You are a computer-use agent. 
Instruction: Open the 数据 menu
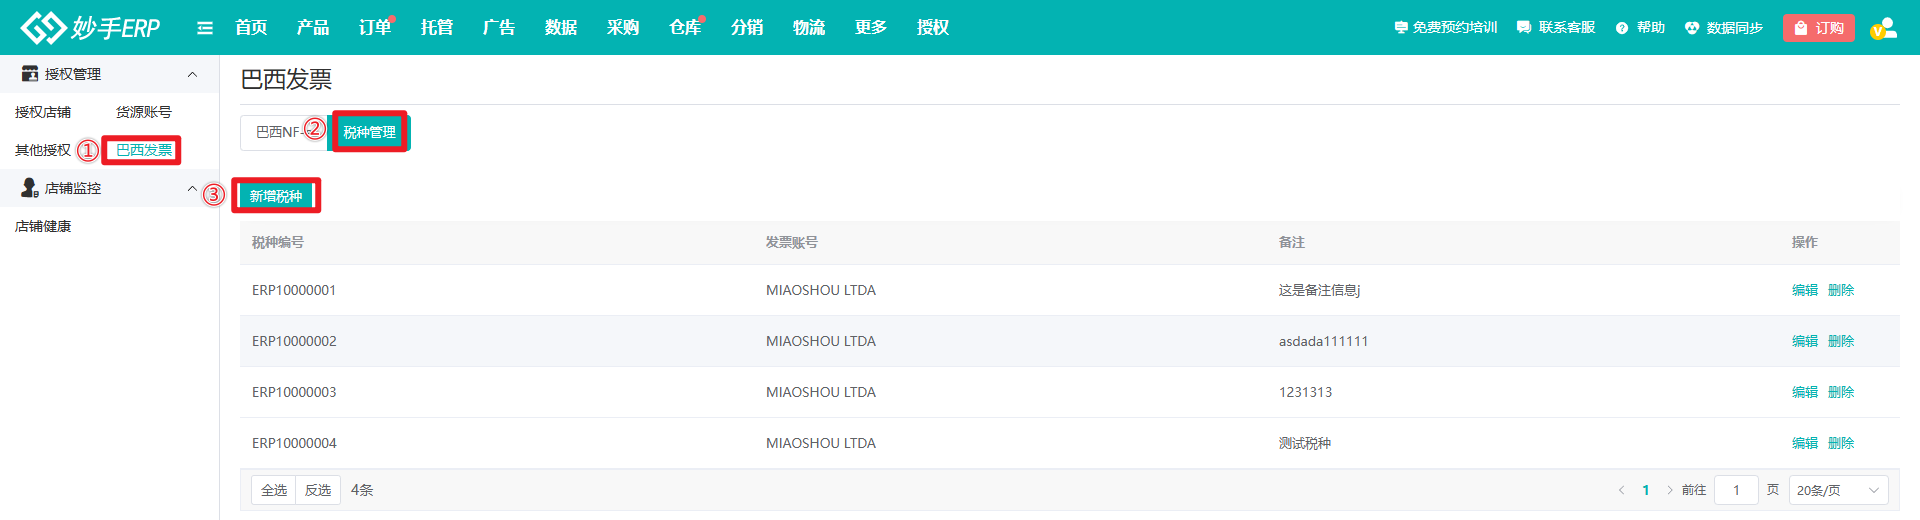(561, 28)
